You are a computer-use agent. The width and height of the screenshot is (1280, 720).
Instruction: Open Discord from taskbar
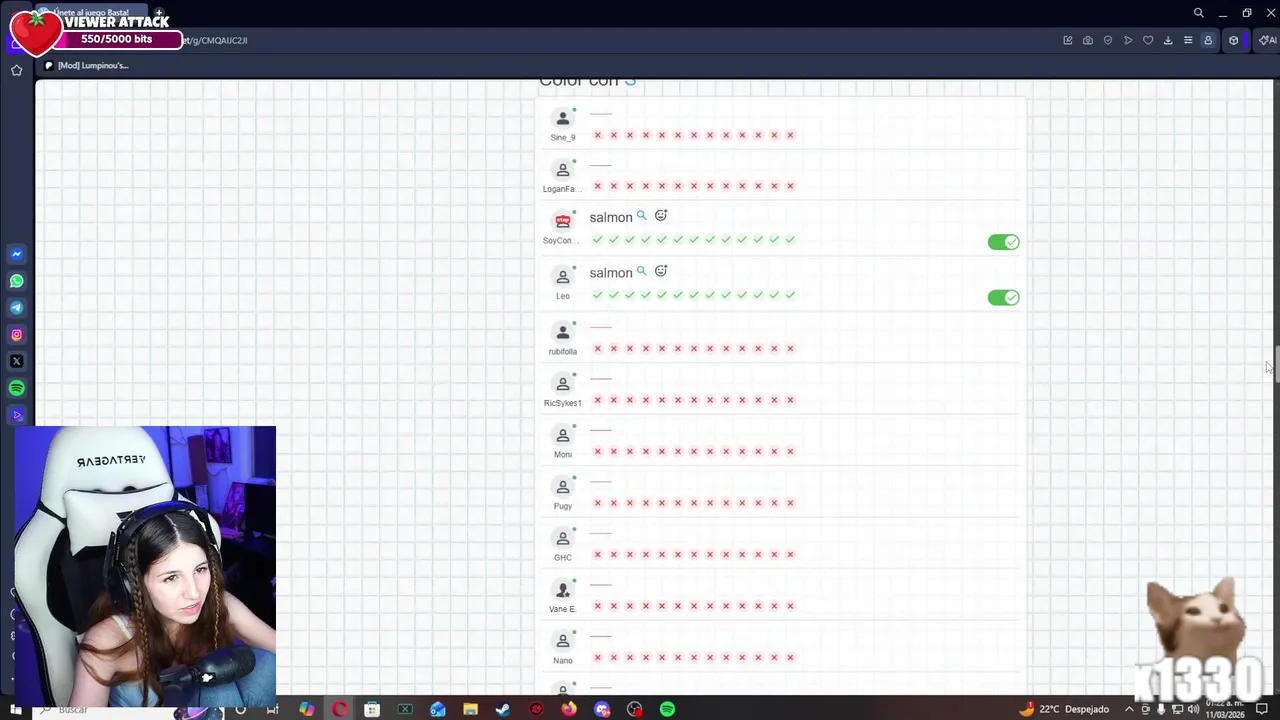click(601, 710)
